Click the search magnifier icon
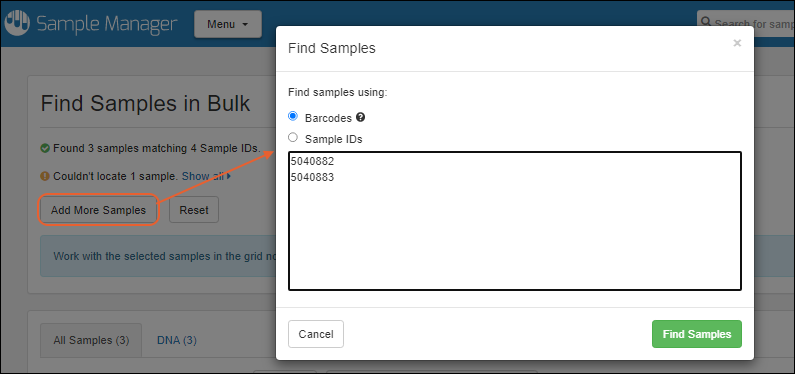 click(705, 22)
